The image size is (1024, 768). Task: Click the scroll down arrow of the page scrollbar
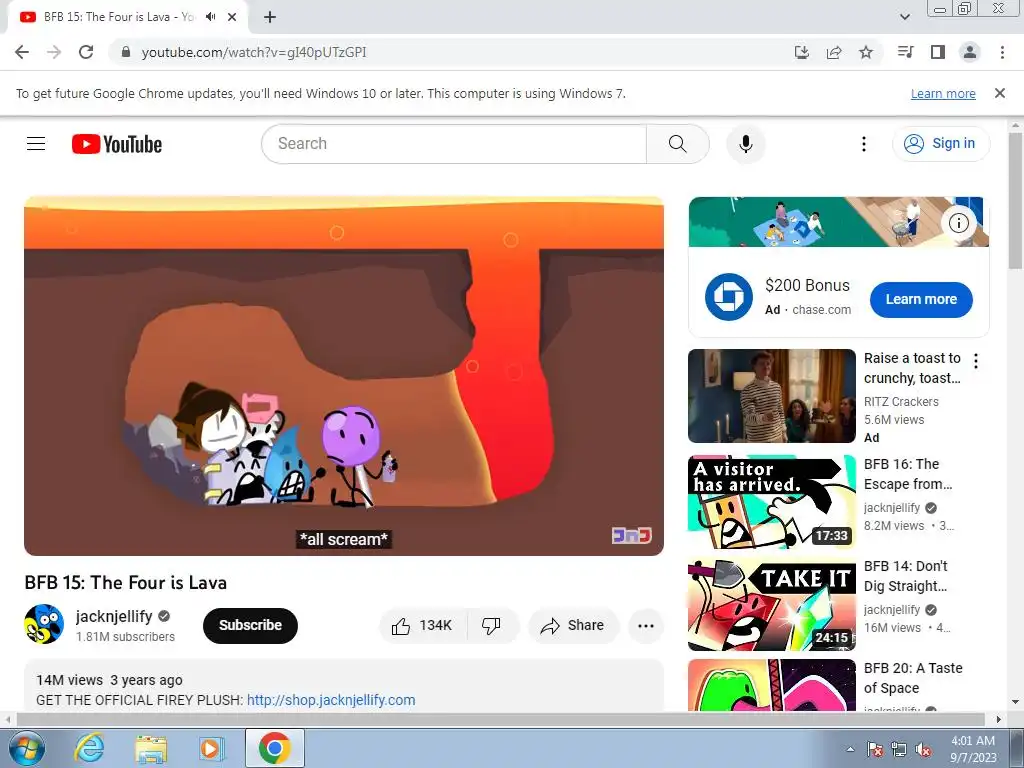pos(1016,703)
